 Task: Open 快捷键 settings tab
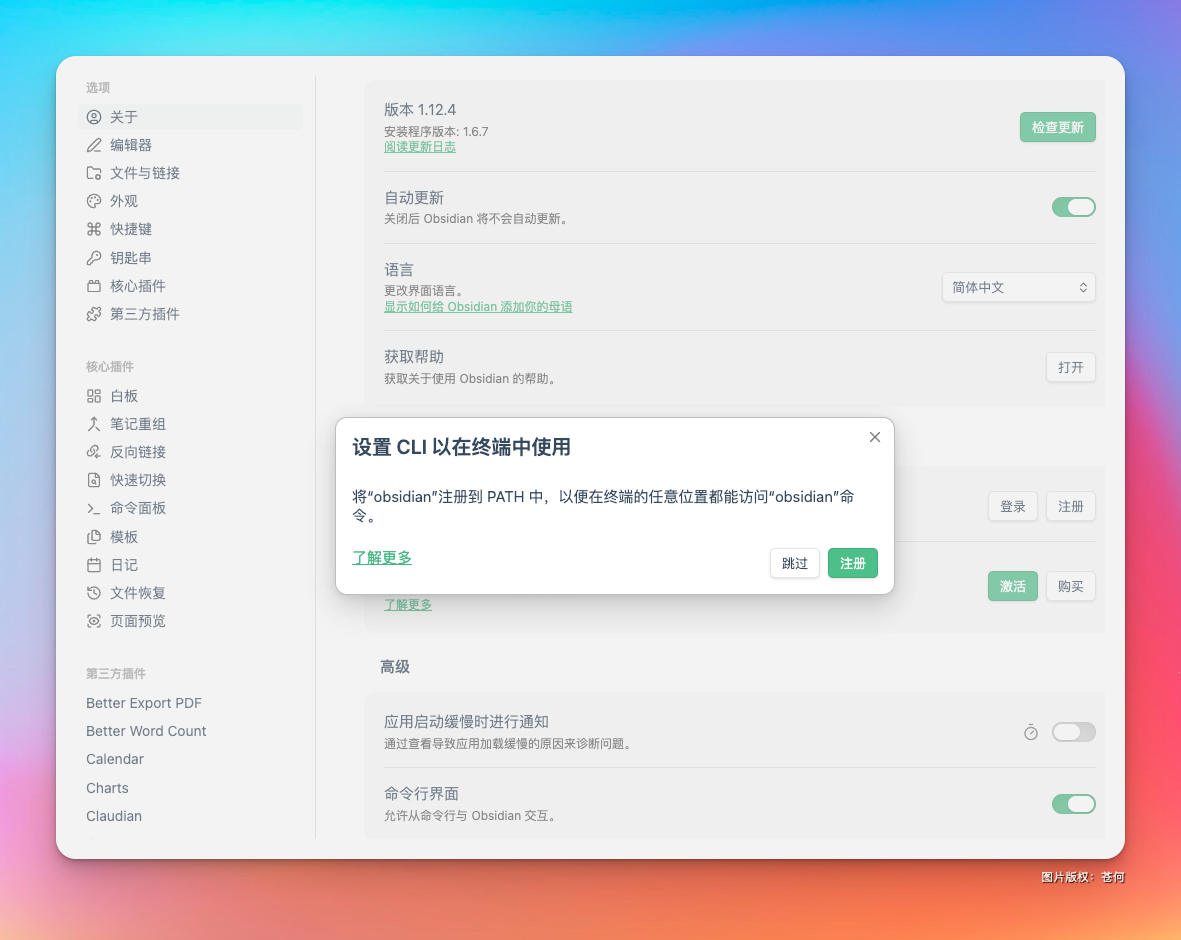coord(131,229)
